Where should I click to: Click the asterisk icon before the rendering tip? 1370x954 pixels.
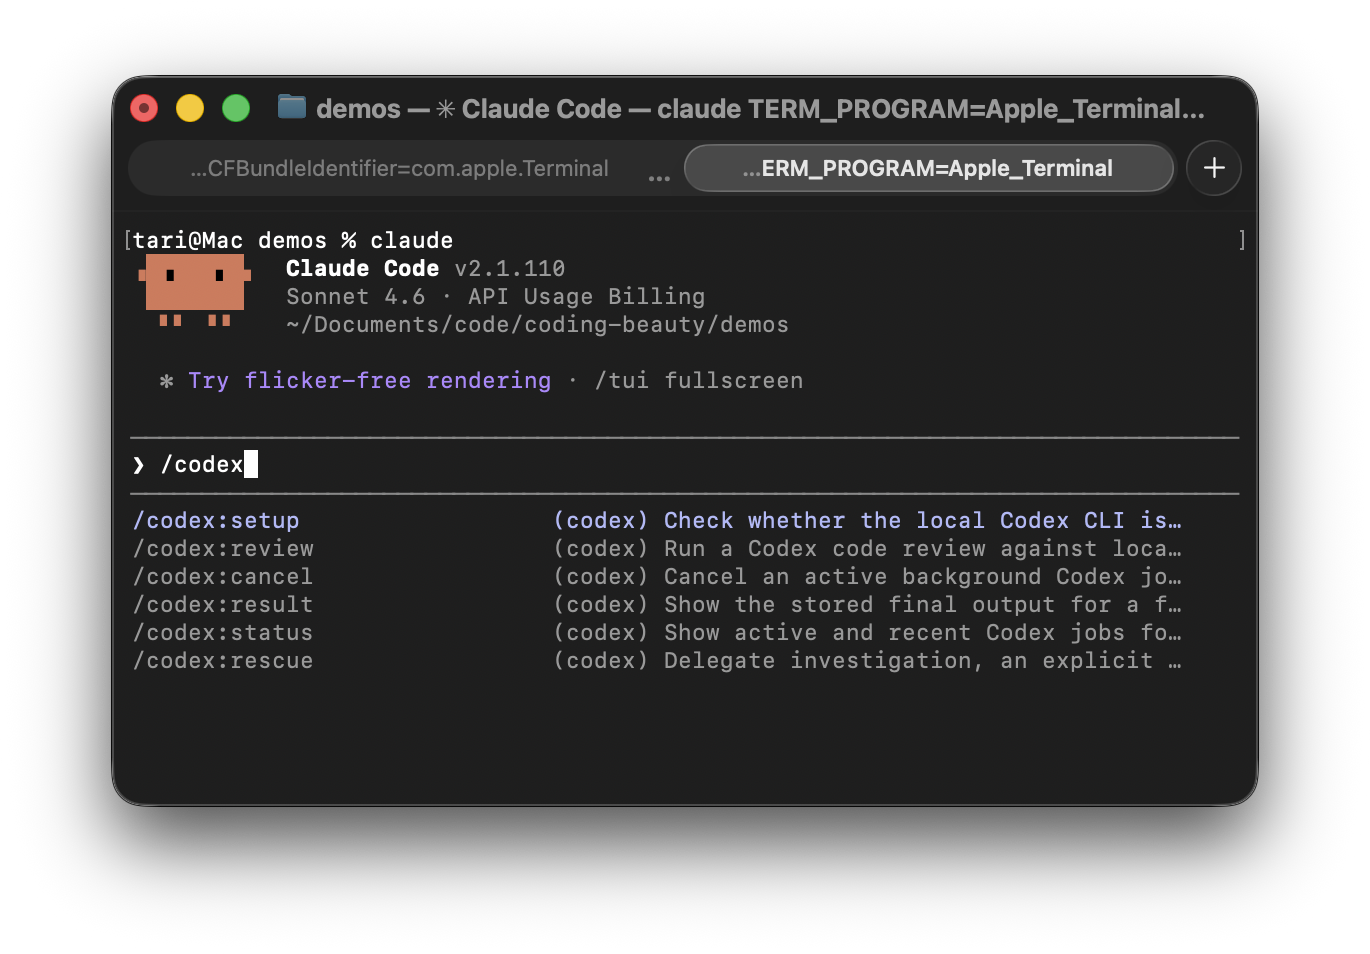[x=167, y=381]
